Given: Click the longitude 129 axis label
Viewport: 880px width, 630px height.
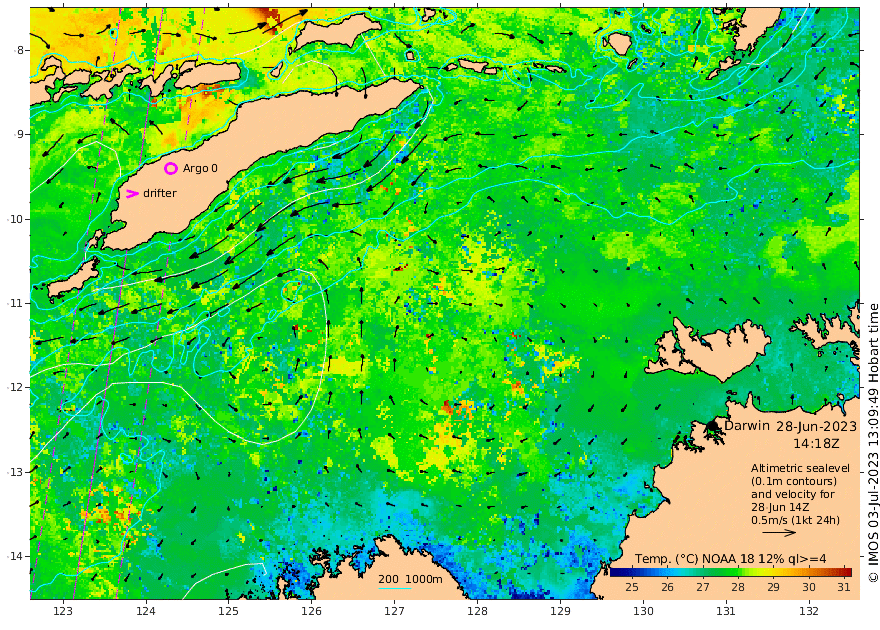Looking at the screenshot, I should click(x=560, y=611).
